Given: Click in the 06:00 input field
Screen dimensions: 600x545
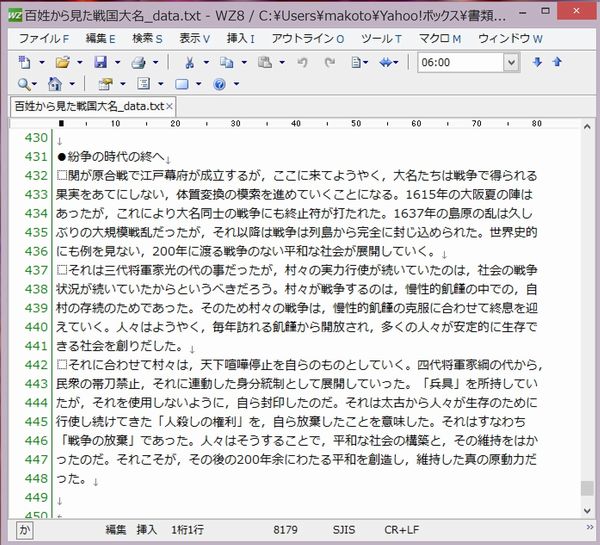Looking at the screenshot, I should coord(460,62).
